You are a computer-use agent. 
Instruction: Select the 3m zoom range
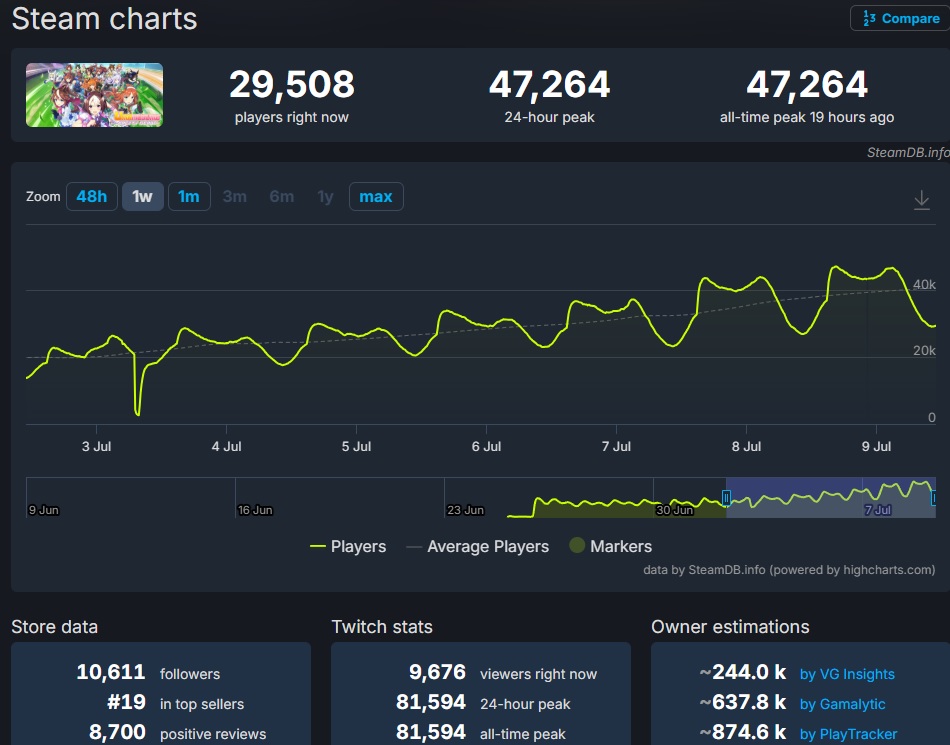[234, 197]
